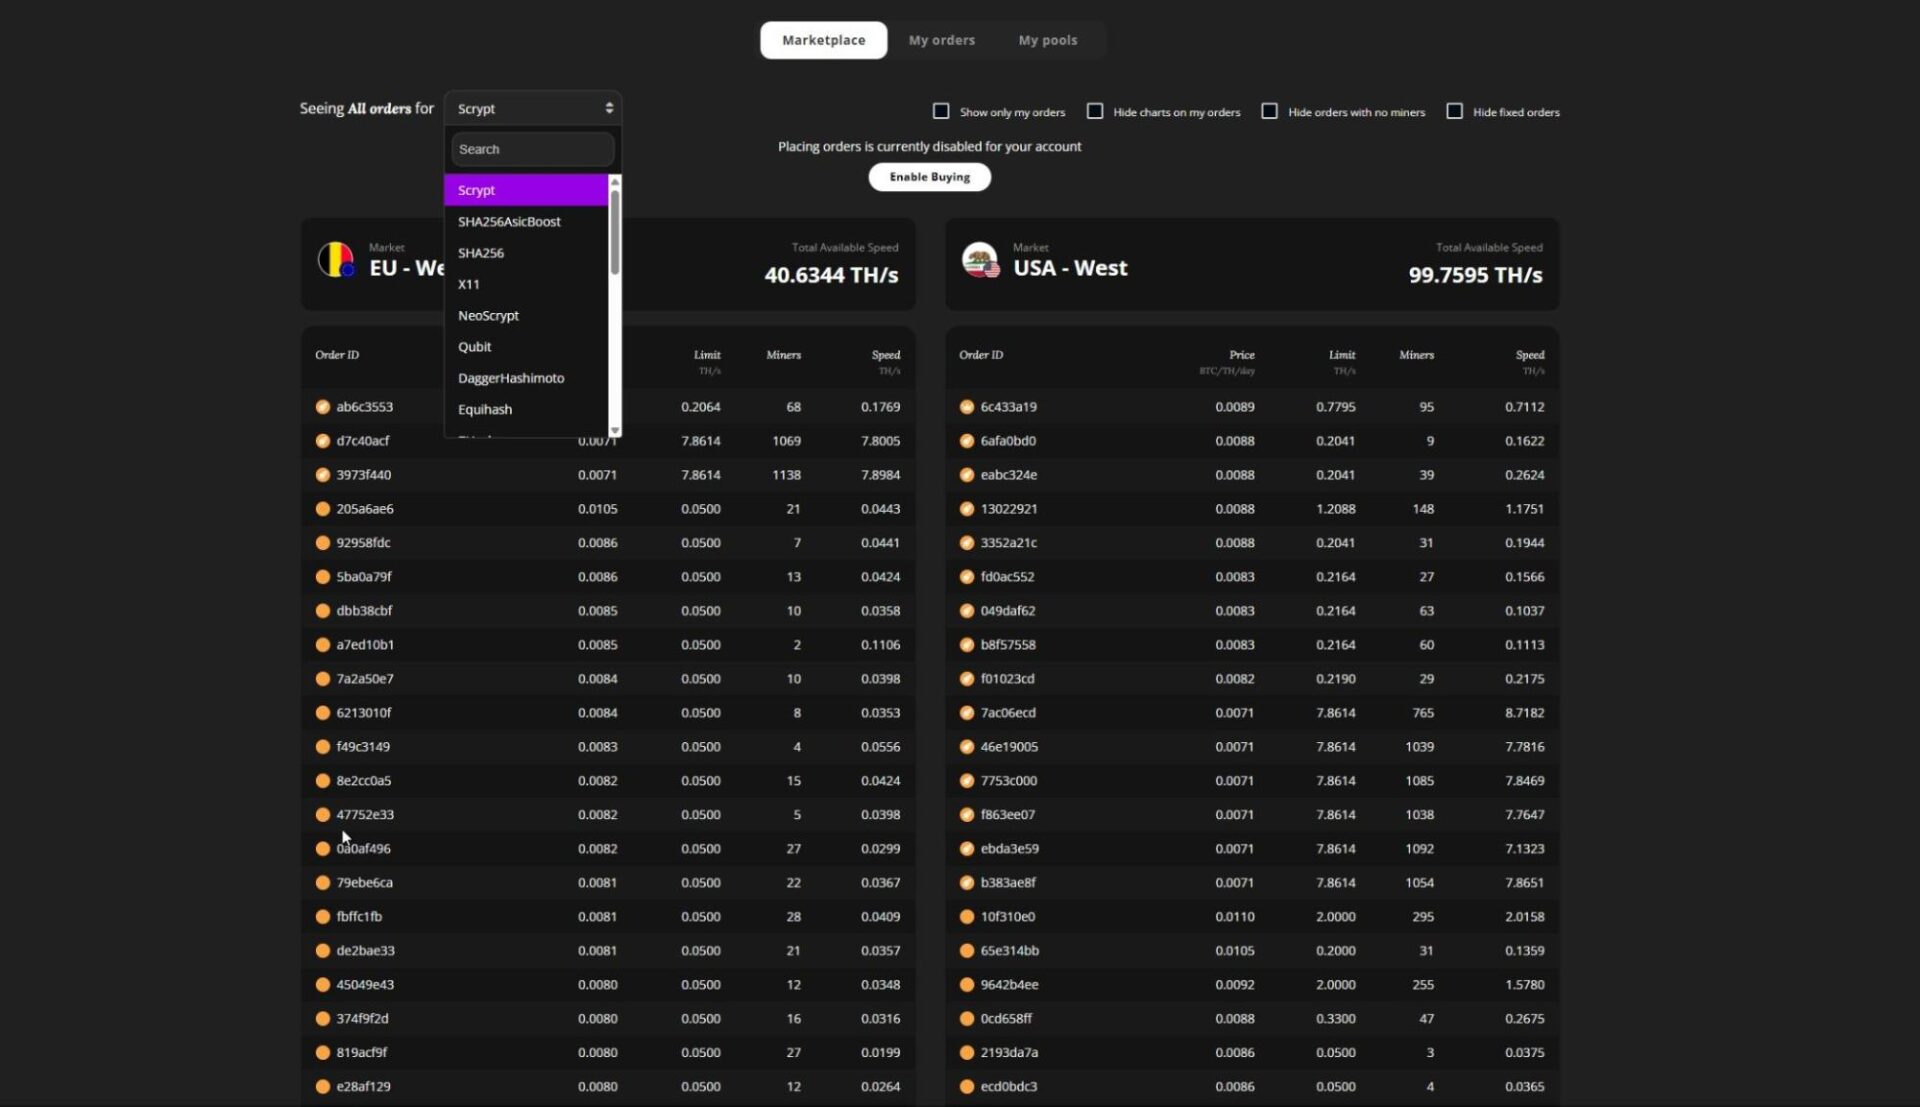
Task: Switch to the My orders tab
Action: (x=941, y=40)
